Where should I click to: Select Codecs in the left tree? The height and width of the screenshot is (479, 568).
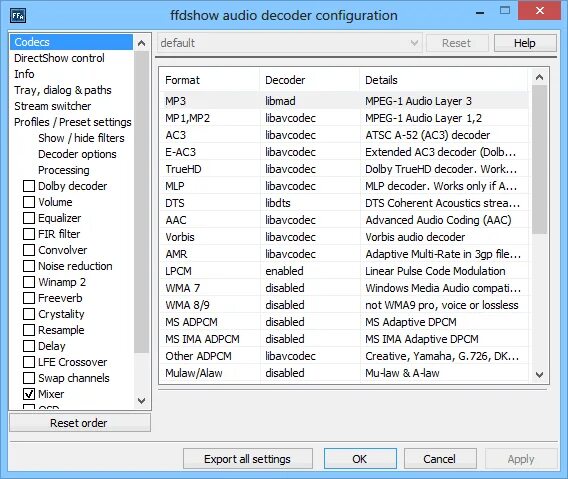[71, 42]
